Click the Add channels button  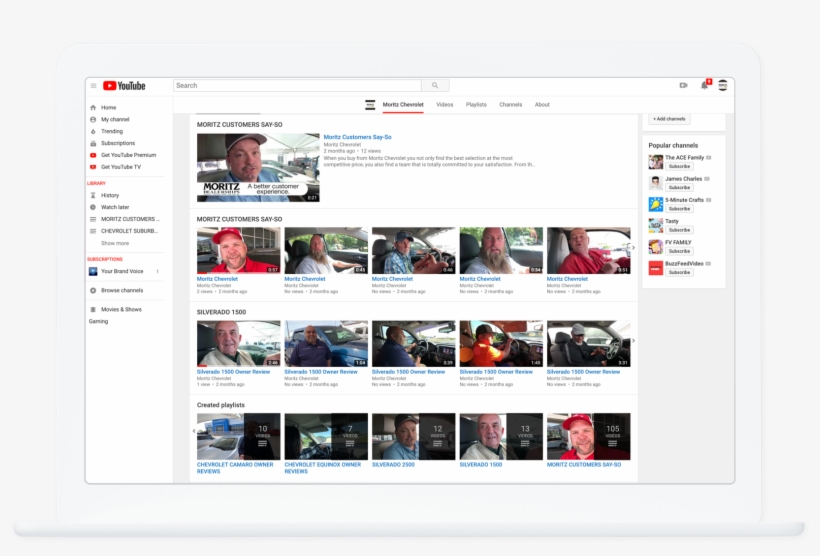point(669,119)
